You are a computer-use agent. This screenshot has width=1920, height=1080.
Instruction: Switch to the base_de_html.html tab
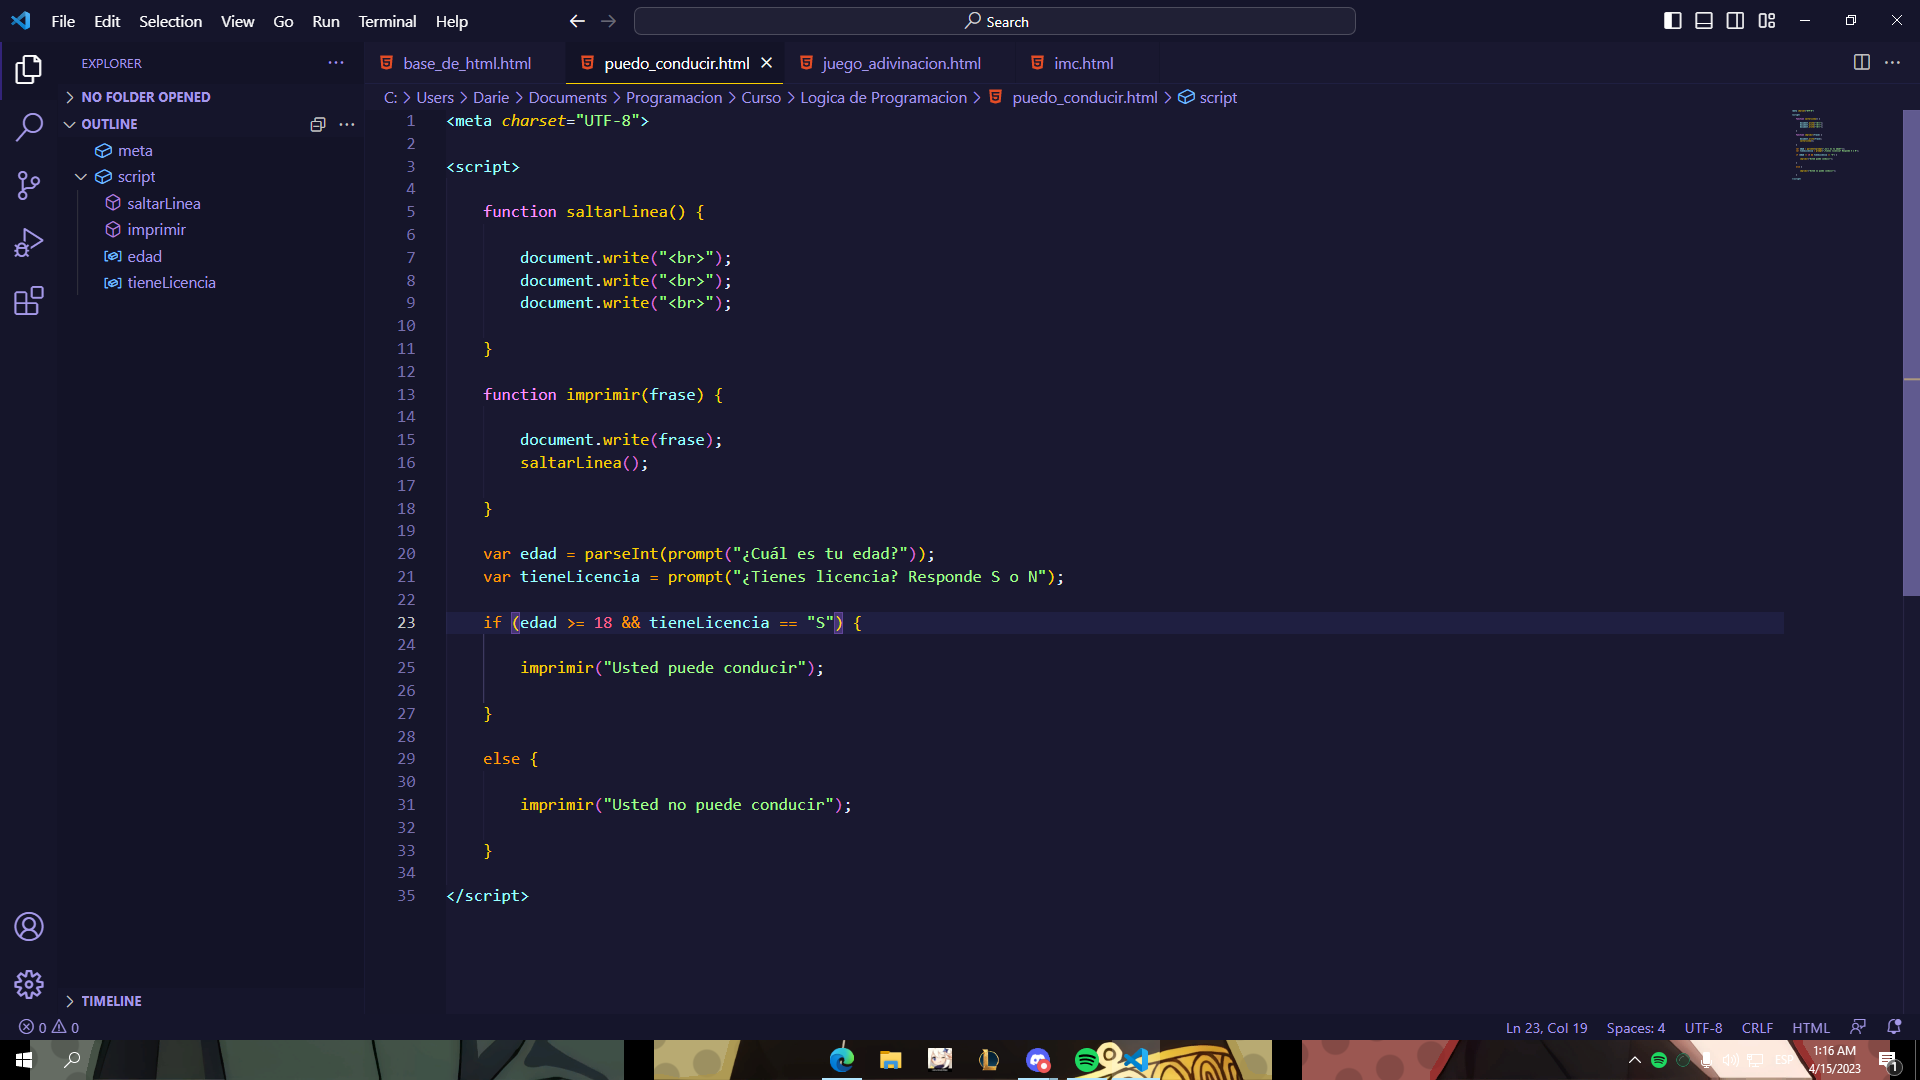[466, 63]
